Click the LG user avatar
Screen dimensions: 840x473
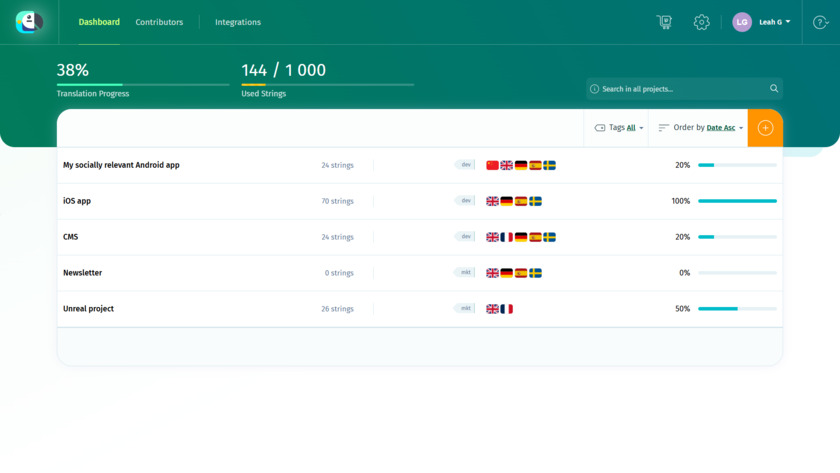click(742, 22)
